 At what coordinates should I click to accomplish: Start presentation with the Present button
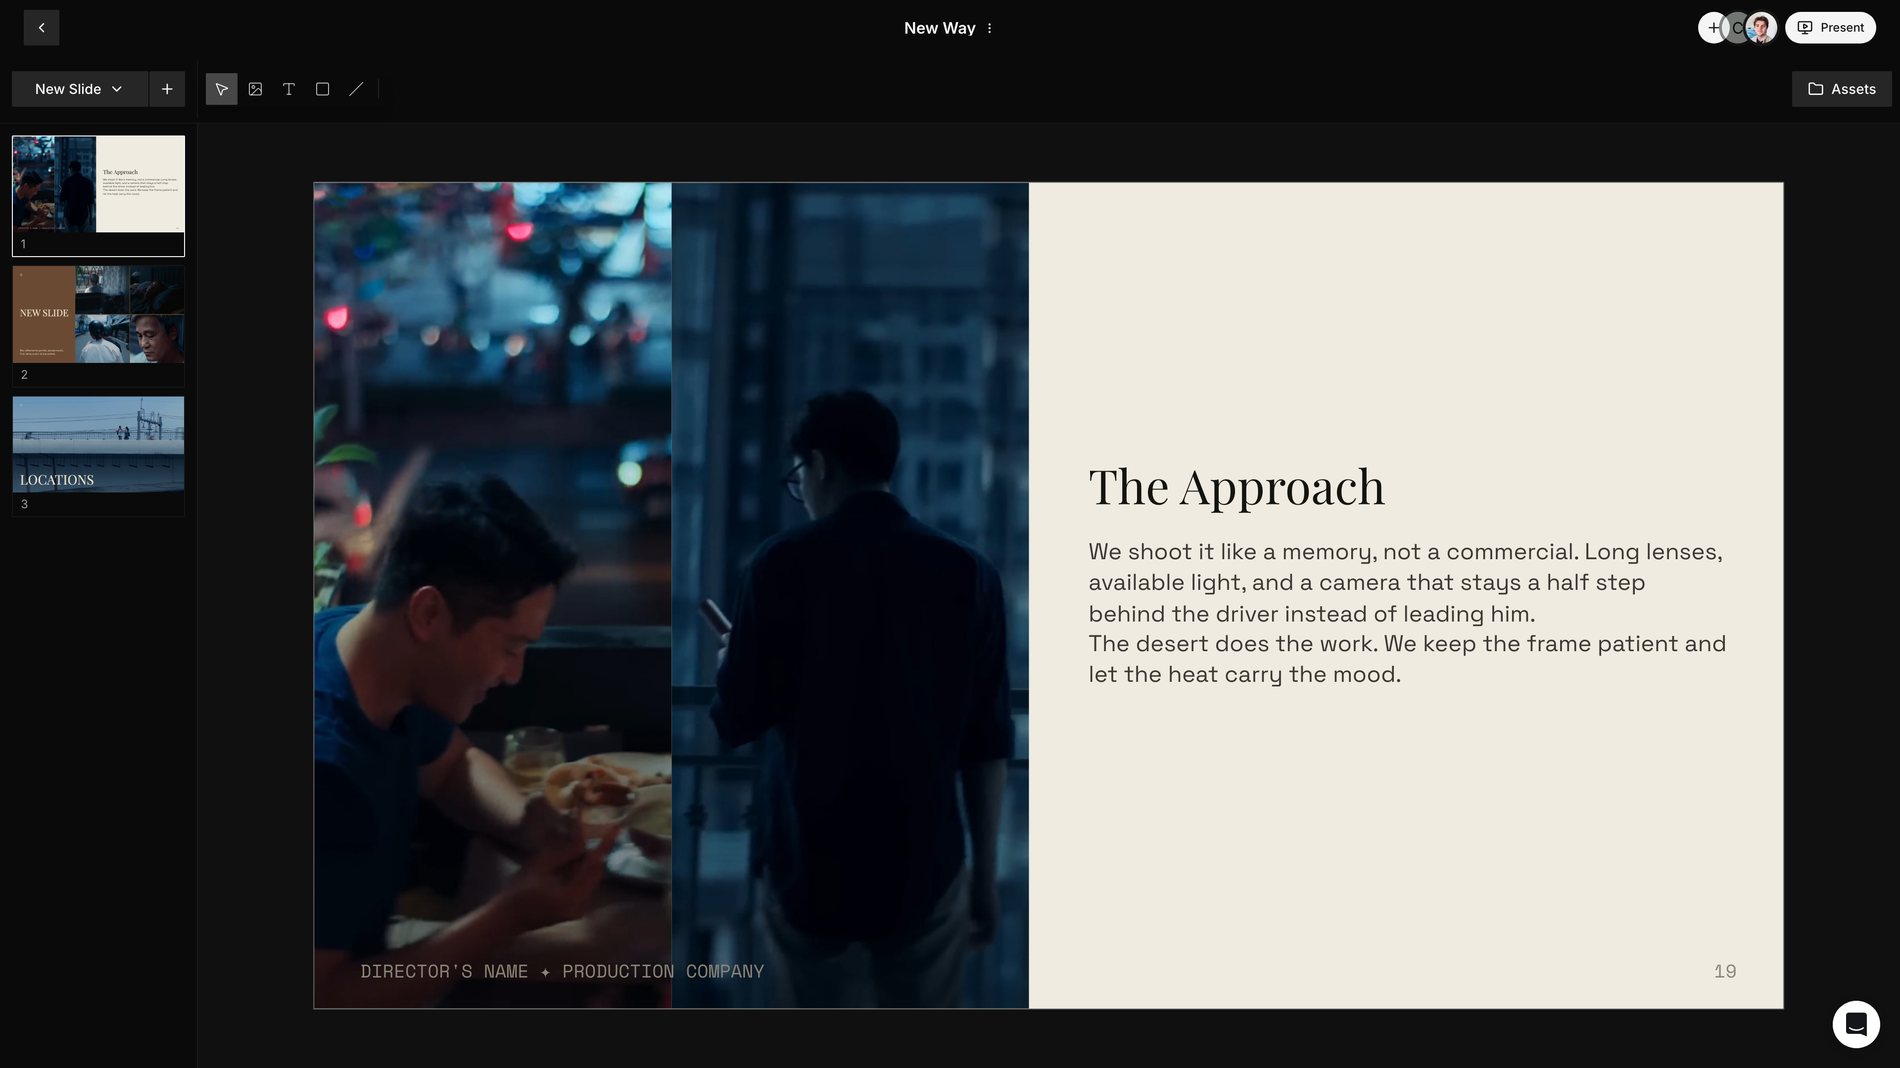[1830, 28]
